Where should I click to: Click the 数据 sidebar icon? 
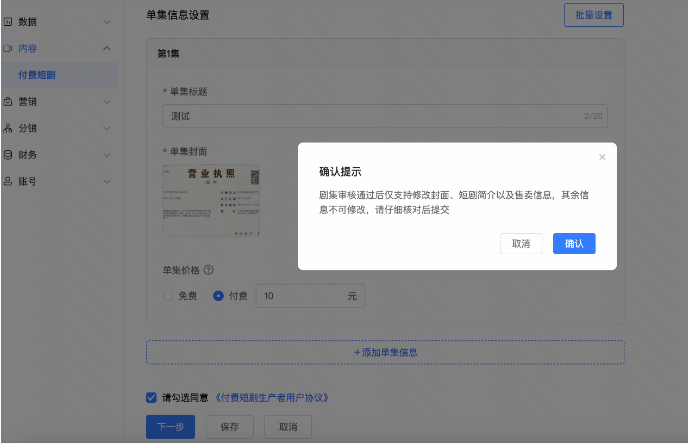point(8,21)
